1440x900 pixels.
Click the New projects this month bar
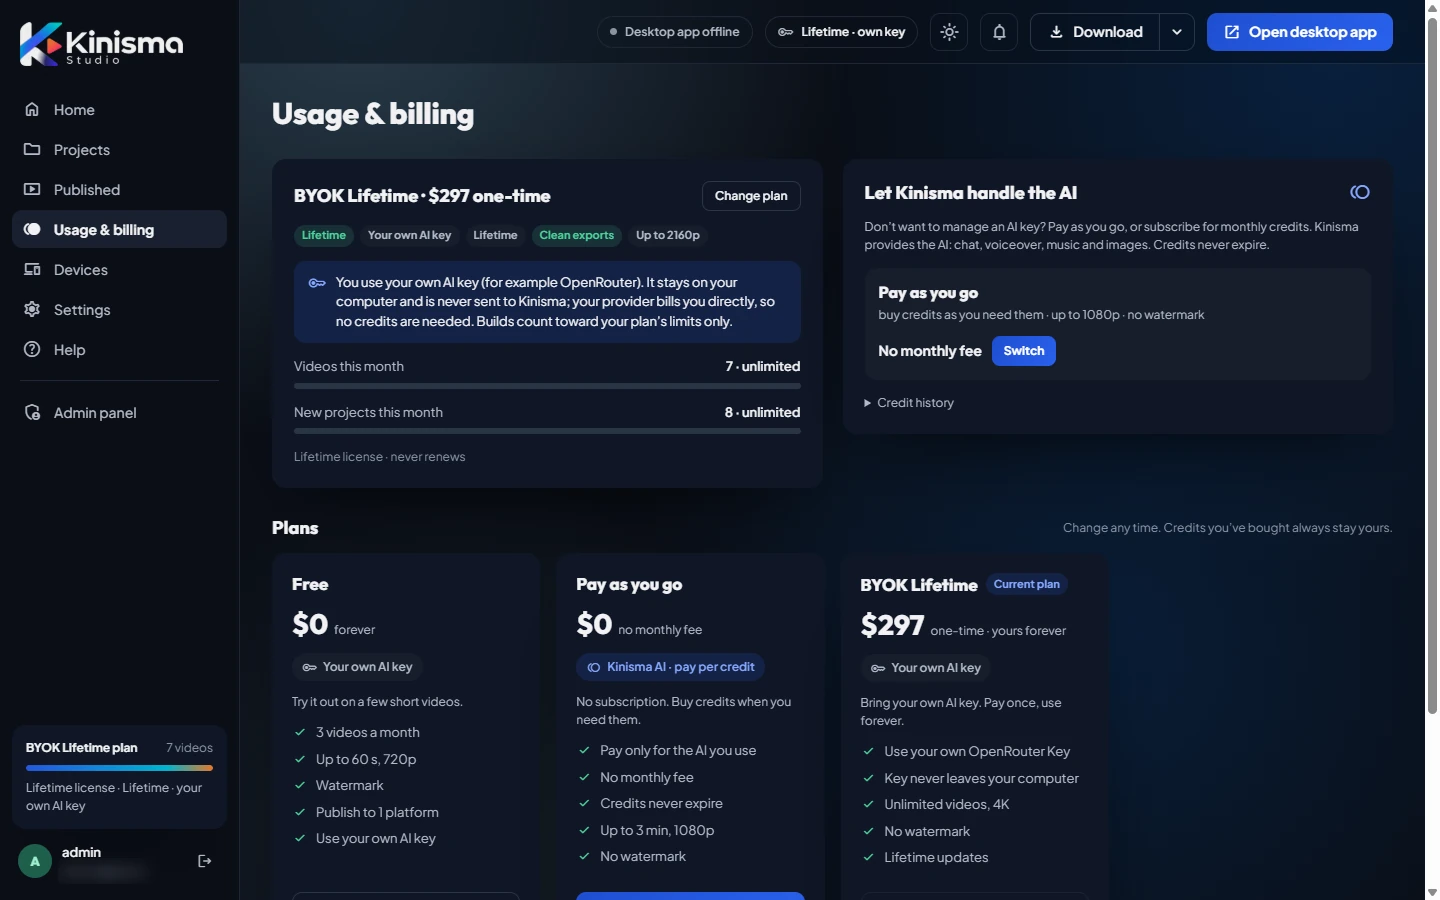(547, 432)
